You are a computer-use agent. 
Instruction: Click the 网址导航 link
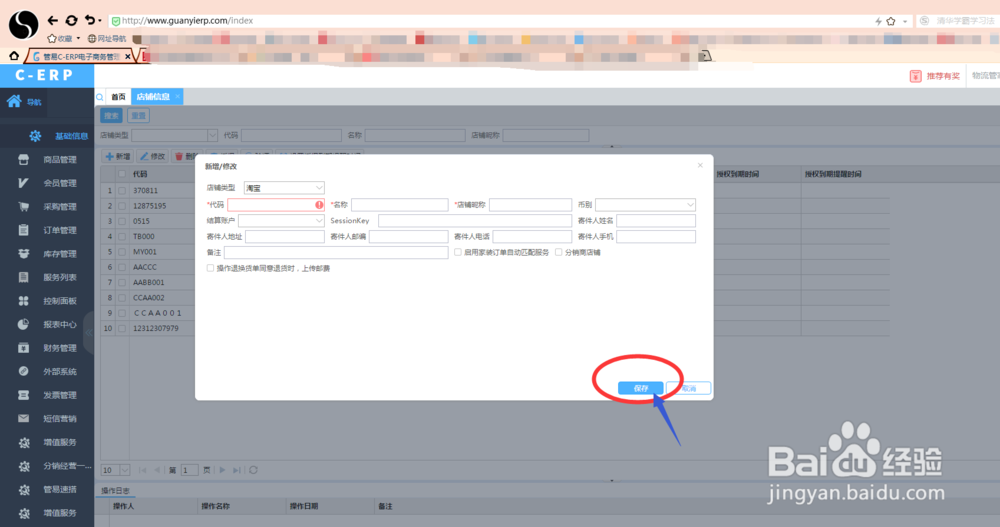[107, 39]
